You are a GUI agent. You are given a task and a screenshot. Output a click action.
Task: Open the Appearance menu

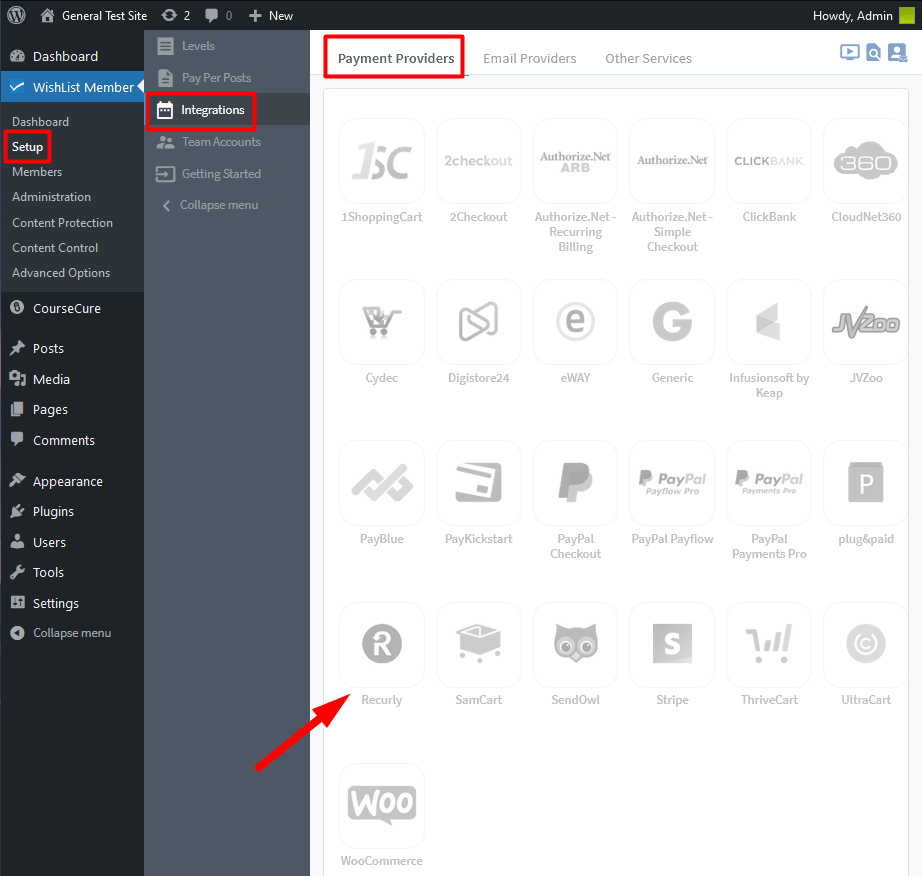(72, 481)
